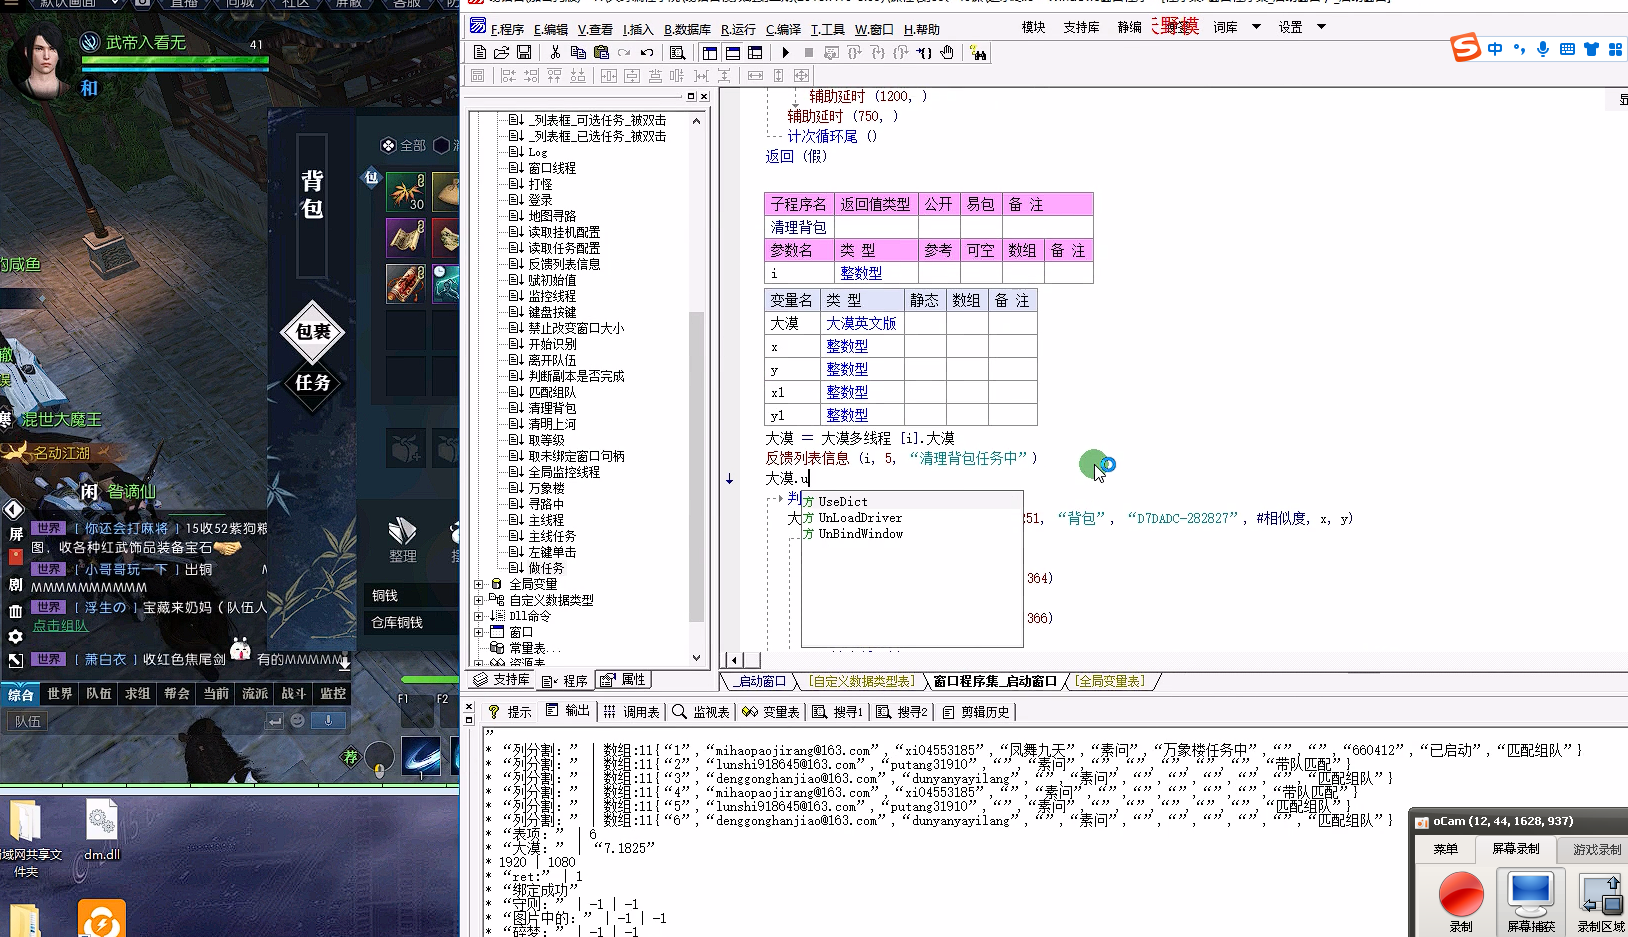Click the game chat emoji smiley icon
The image size is (1628, 937).
coord(297,721)
